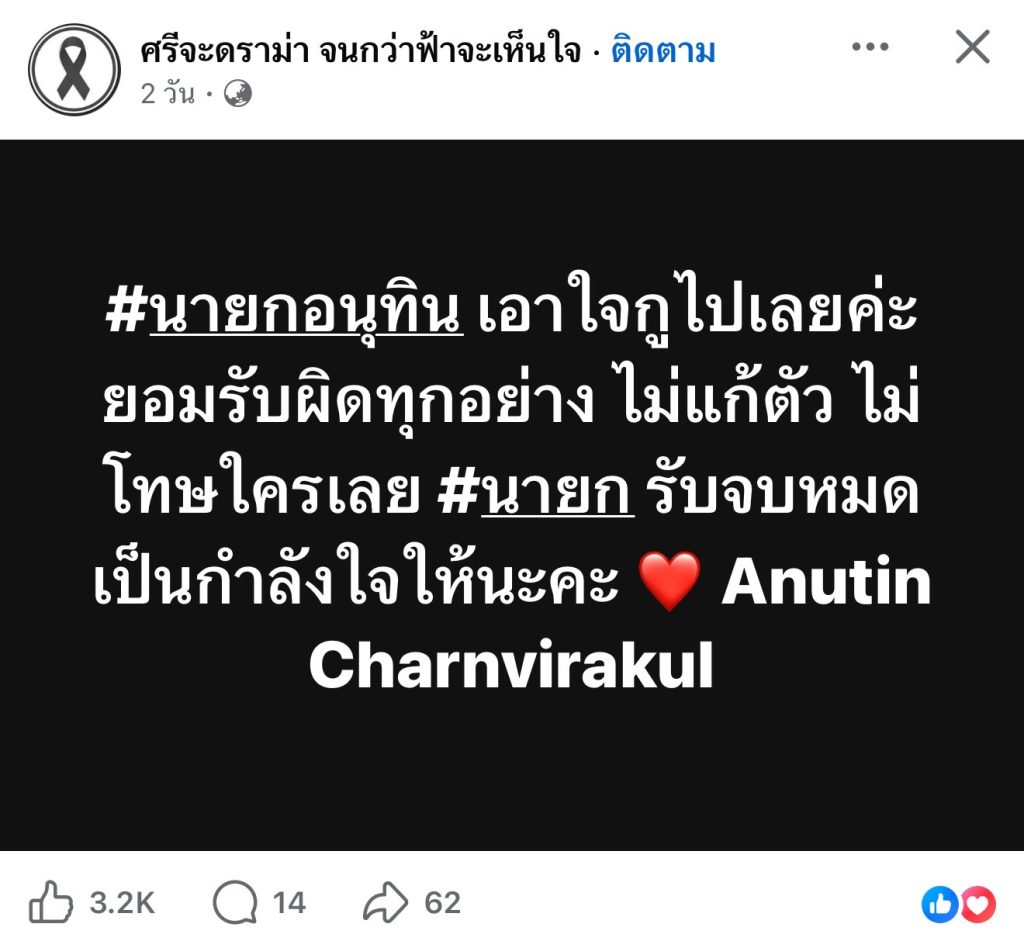Open the three-dot post options menu

870,46
